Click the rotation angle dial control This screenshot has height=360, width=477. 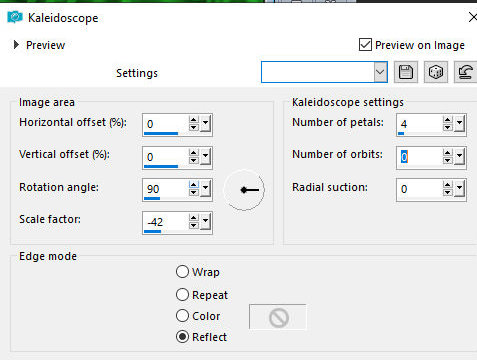pyautogui.click(x=244, y=190)
